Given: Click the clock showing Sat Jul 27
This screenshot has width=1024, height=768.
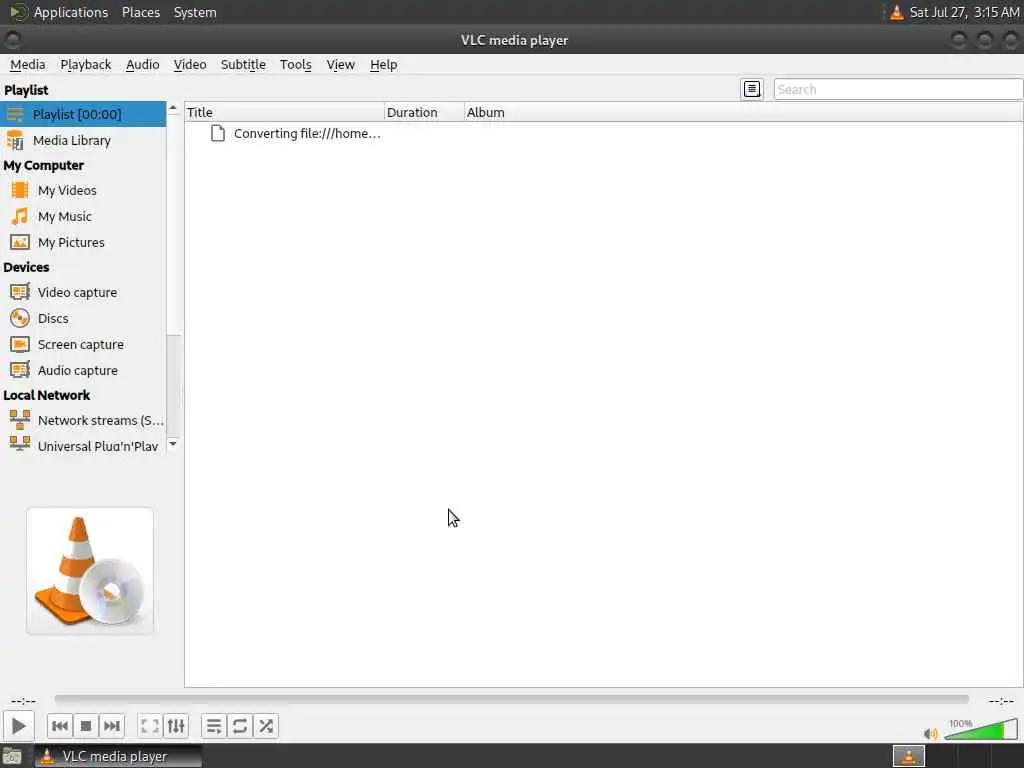Looking at the screenshot, I should click(964, 12).
